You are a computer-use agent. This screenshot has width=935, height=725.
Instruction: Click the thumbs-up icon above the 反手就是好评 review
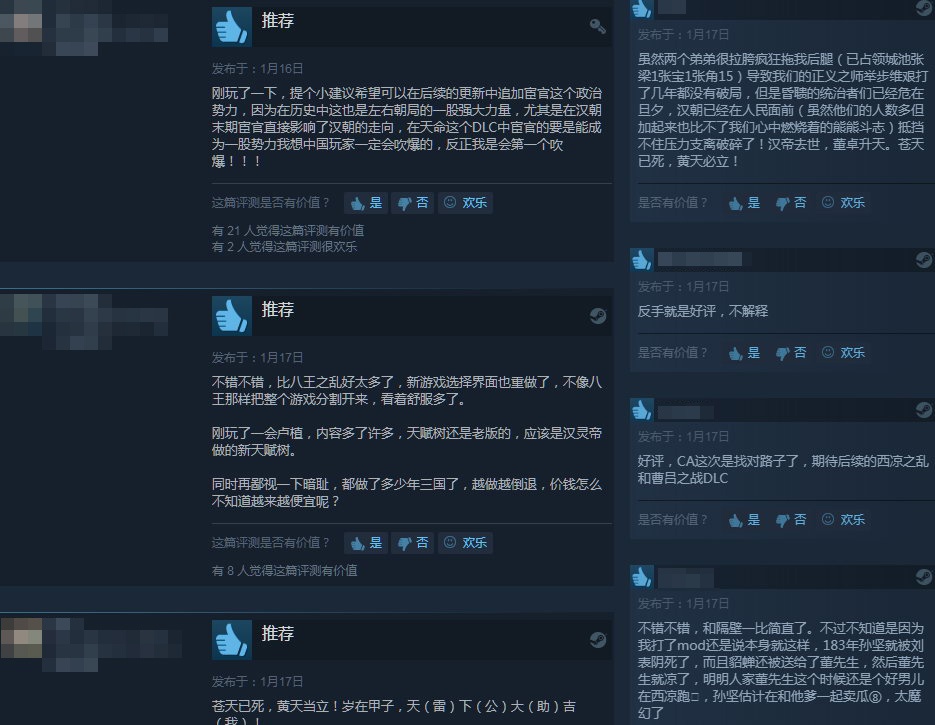(642, 260)
